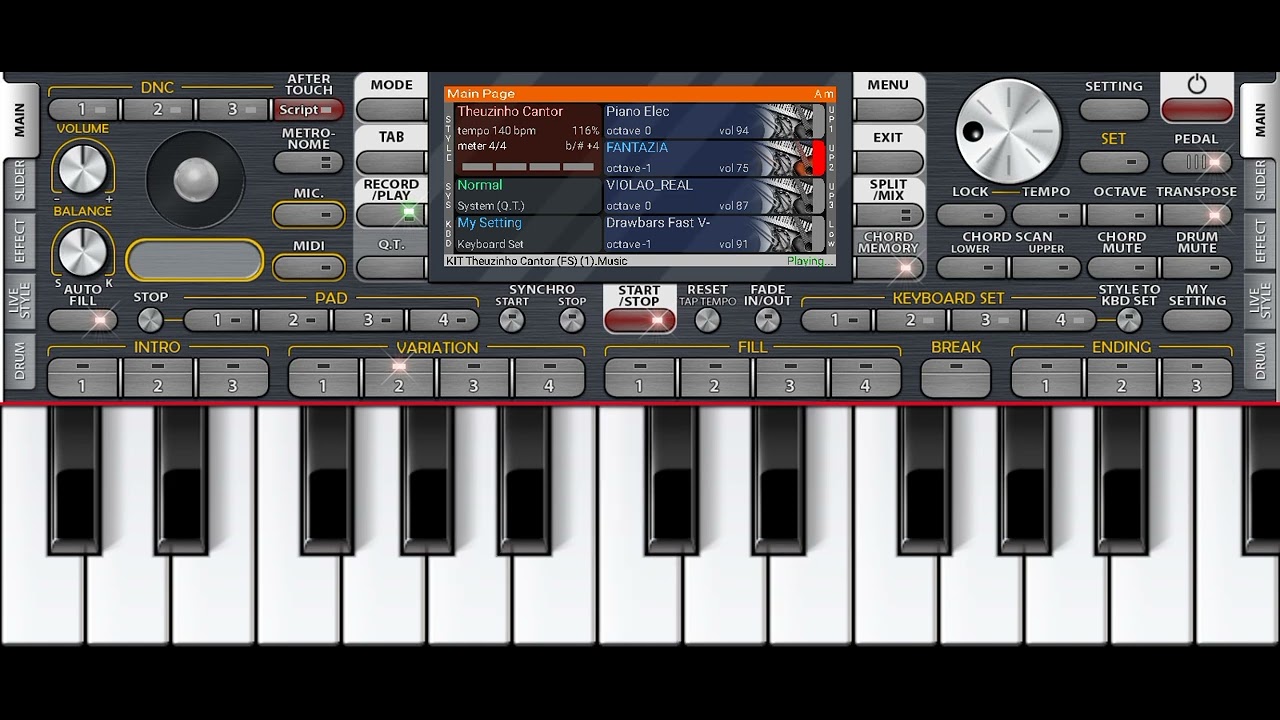This screenshot has height=720, width=1280.
Task: Toggle the CHORD MUTE button
Action: (x=1121, y=267)
